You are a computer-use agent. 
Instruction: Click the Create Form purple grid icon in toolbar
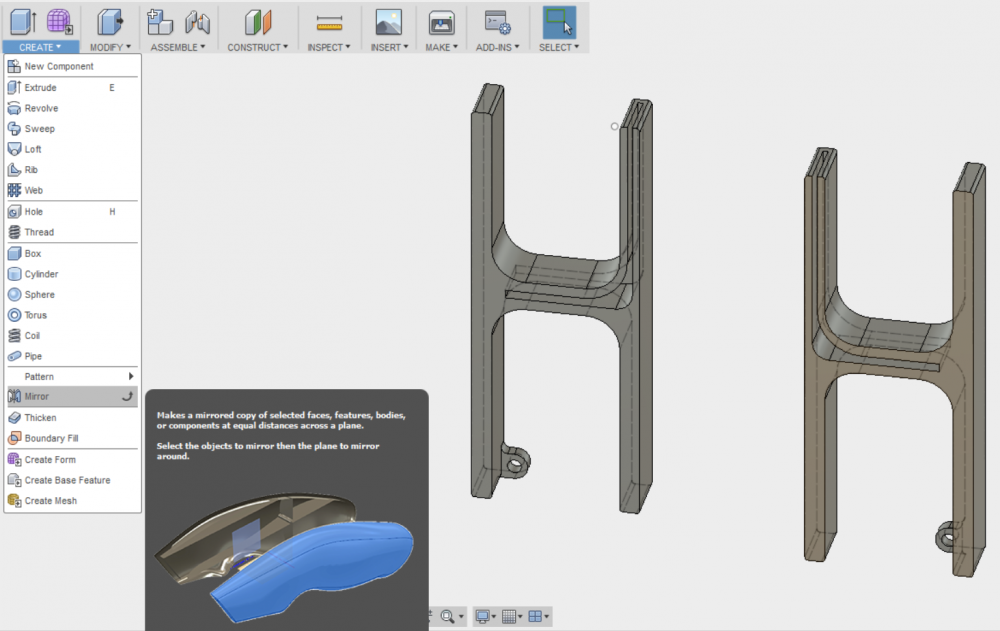coord(60,21)
